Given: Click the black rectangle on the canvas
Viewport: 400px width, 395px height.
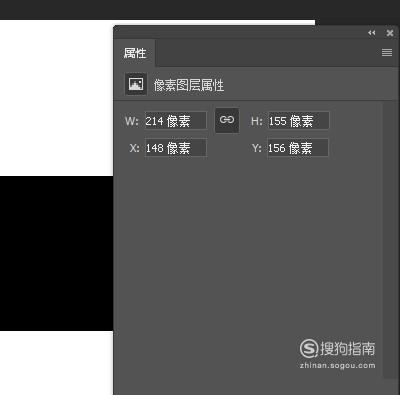Looking at the screenshot, I should pos(56,253).
